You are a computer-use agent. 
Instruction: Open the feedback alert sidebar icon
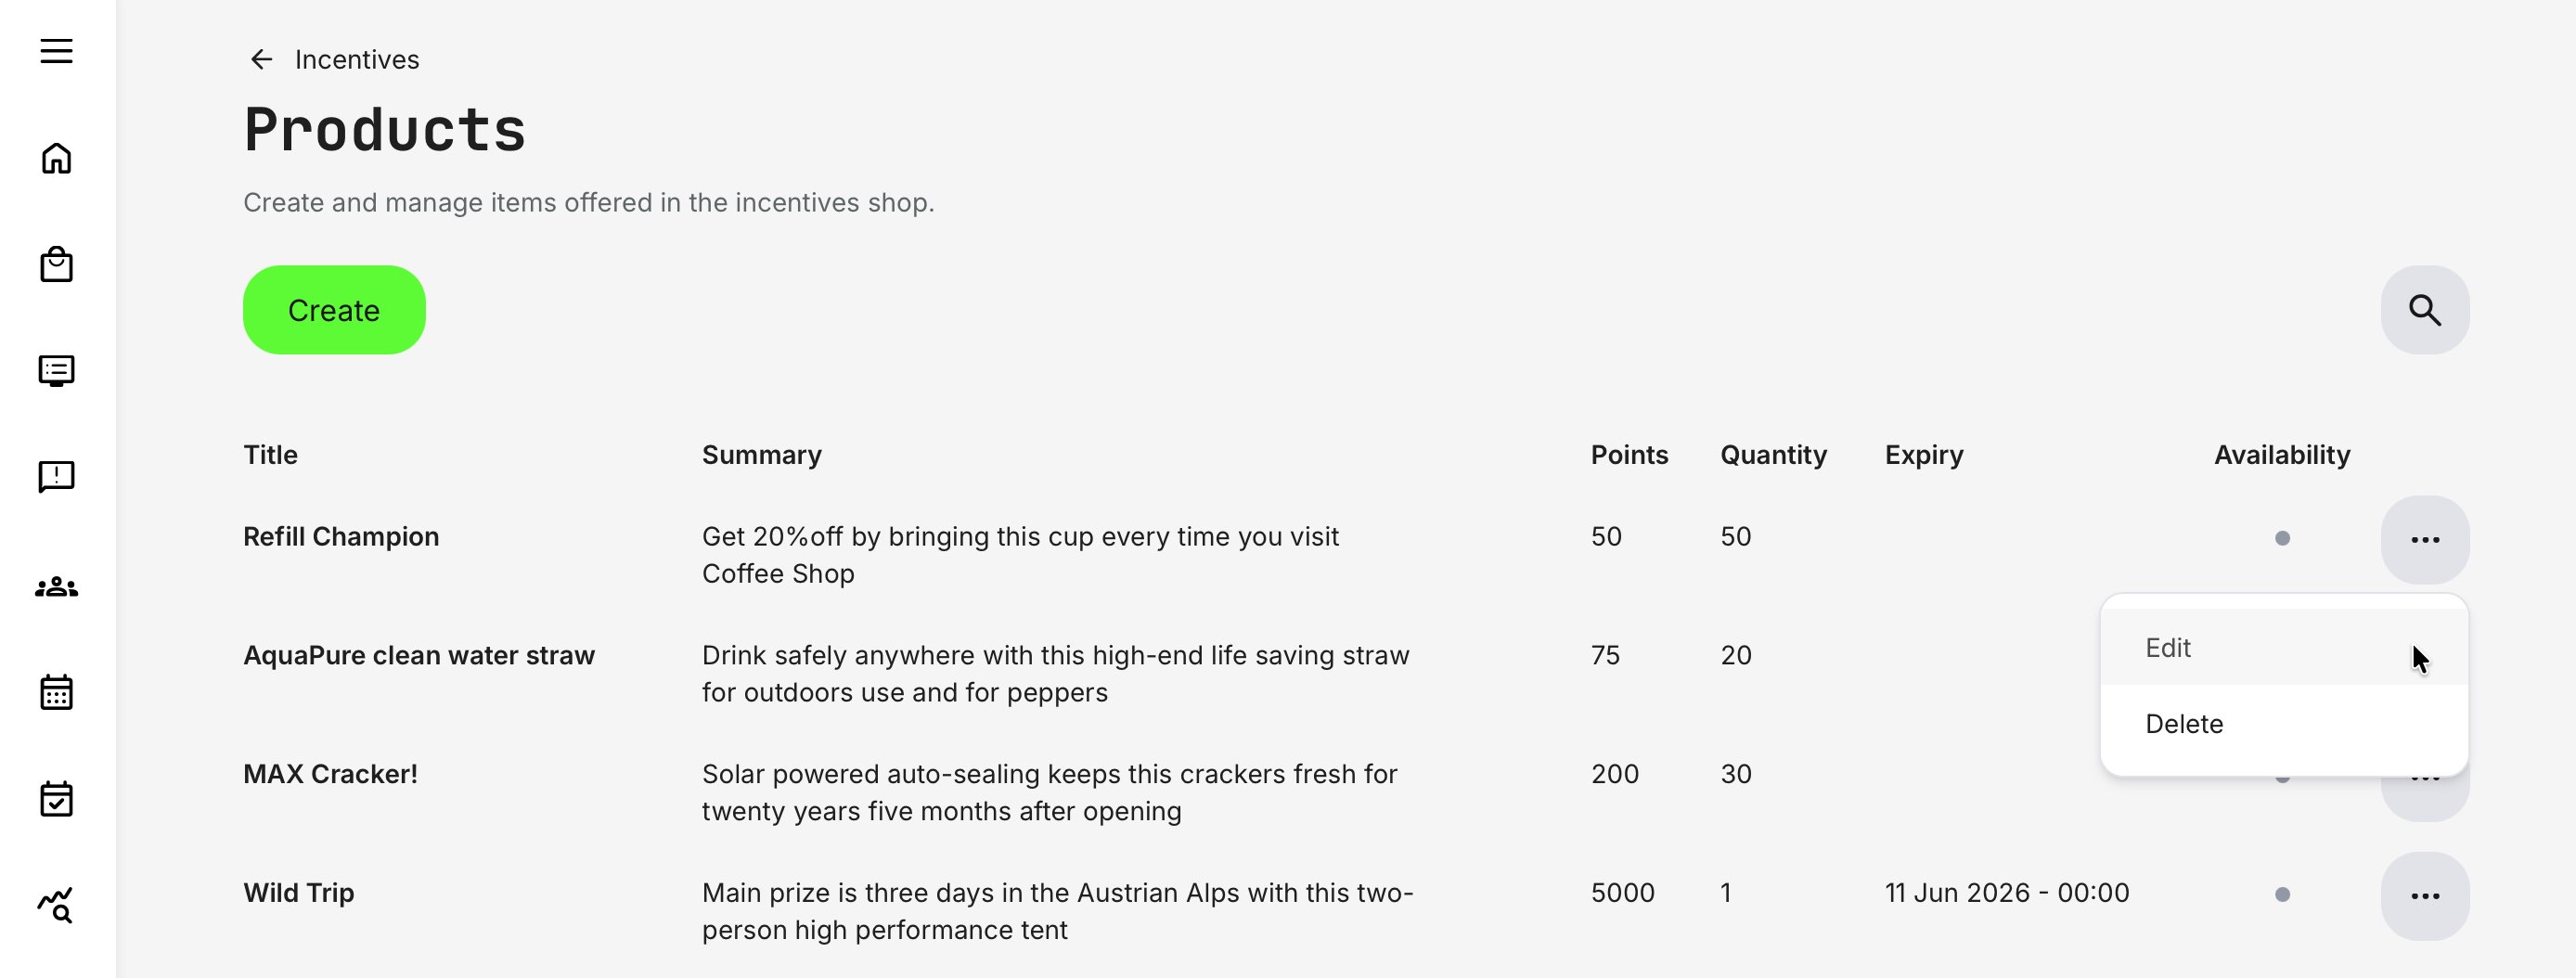click(x=57, y=477)
